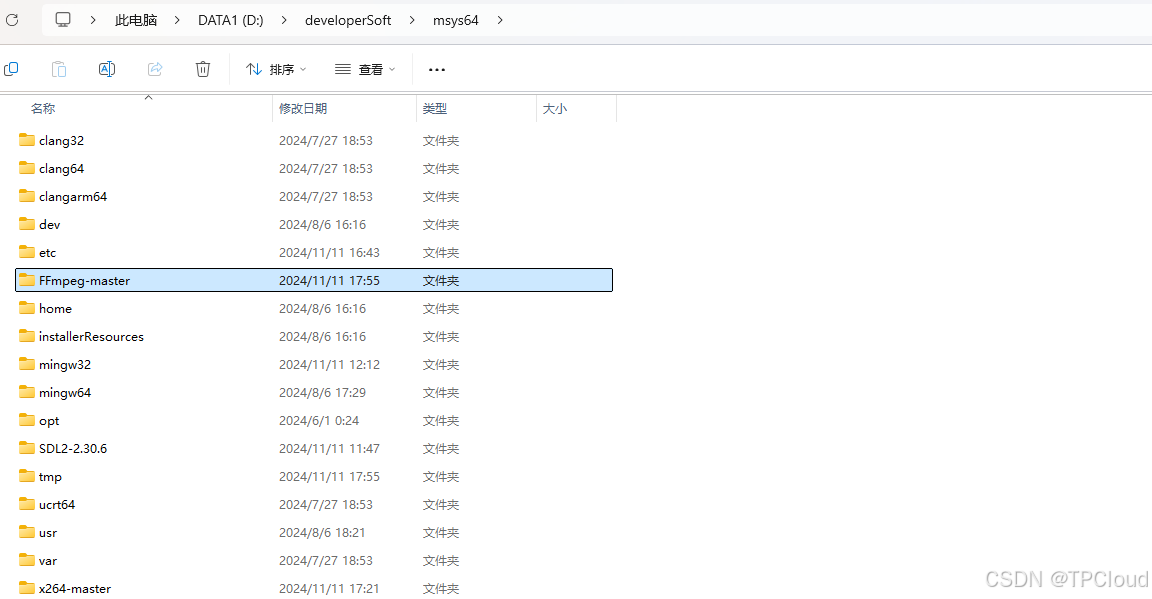Go to 此电脑 in breadcrumb path
1152x599 pixels.
[x=136, y=21]
